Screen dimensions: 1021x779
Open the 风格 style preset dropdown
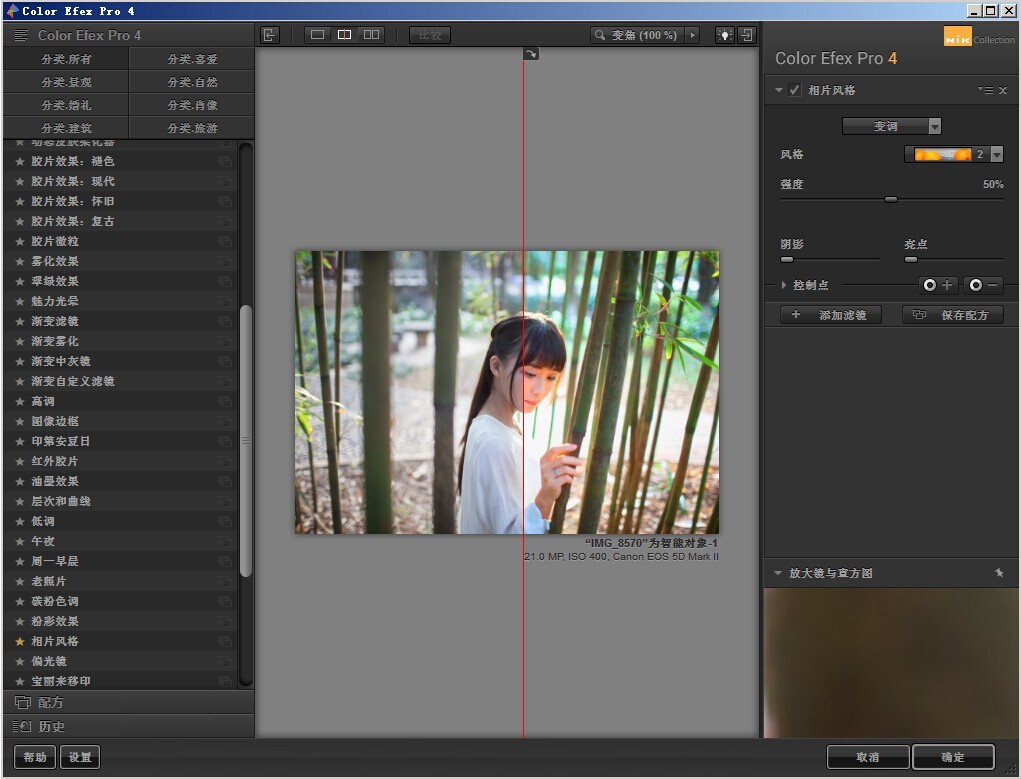pos(954,154)
